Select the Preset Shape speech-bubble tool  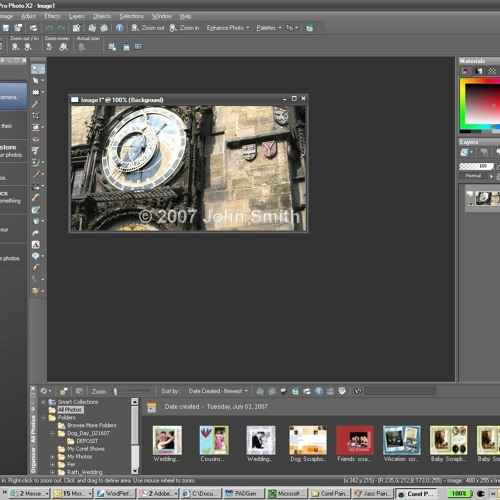36,256
